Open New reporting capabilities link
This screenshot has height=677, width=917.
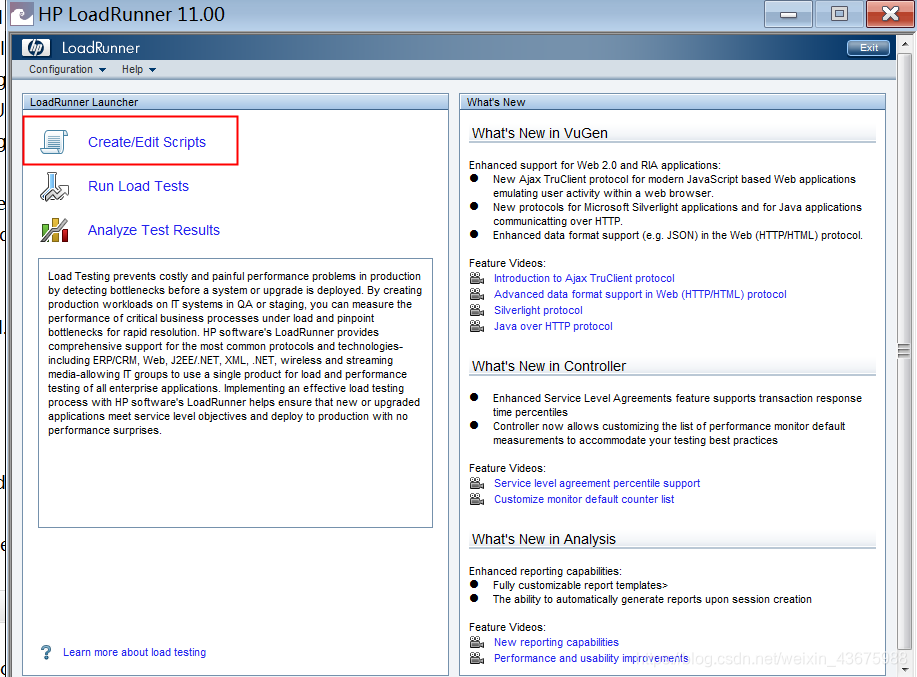click(x=556, y=643)
